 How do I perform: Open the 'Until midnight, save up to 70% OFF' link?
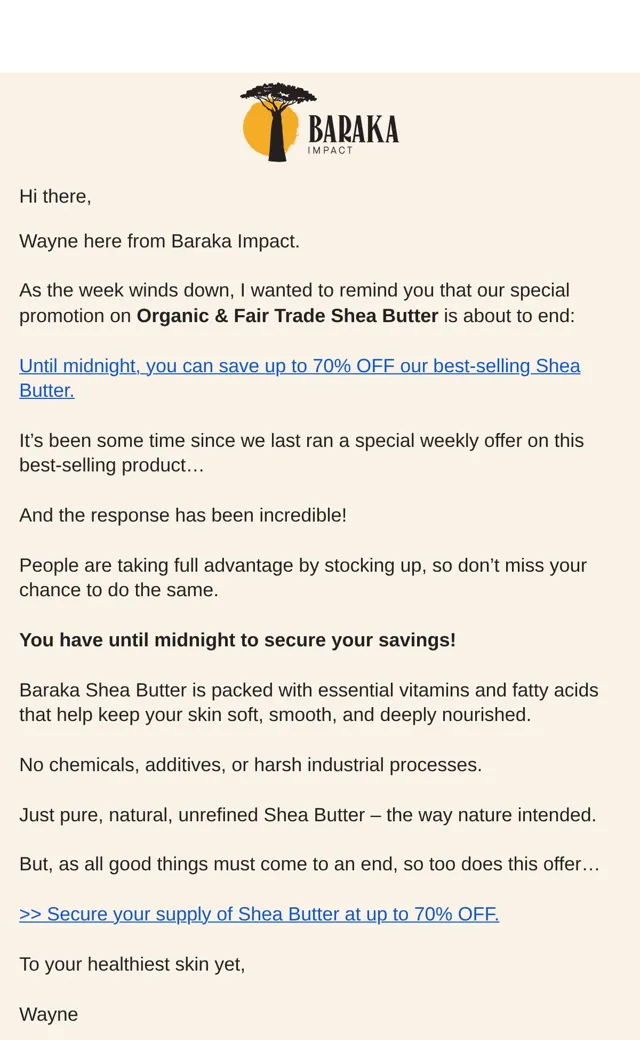(x=300, y=378)
